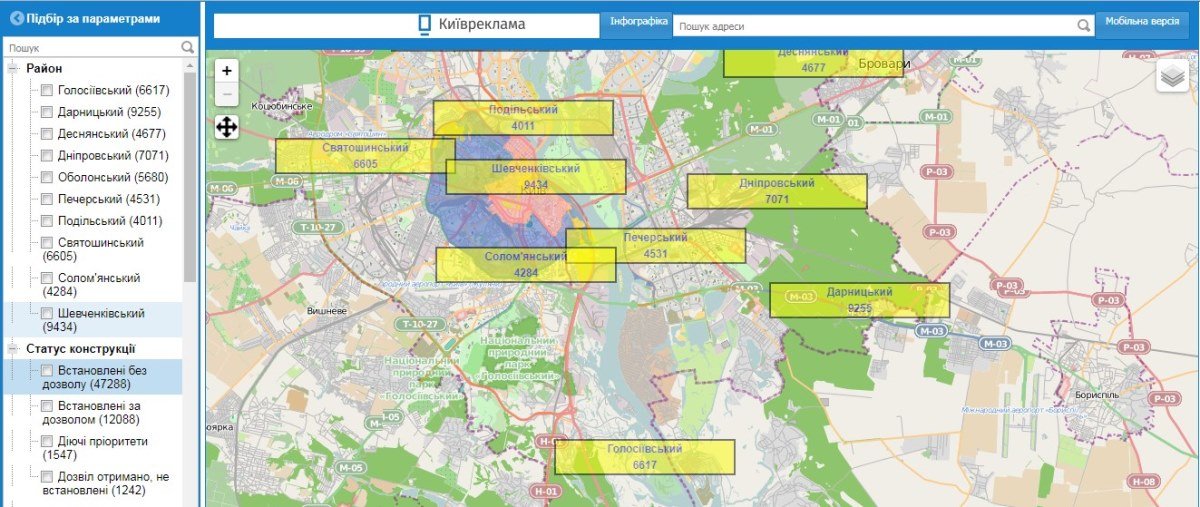Click the Святошинський 6605 map label
1200x507 pixels.
tap(365, 155)
